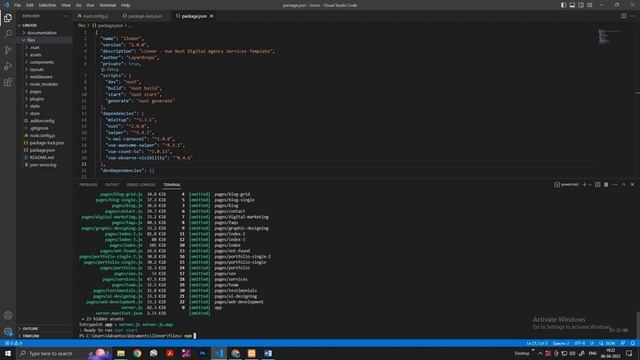Toggle secondary sidebar layout icon in title bar
This screenshot has height=360, width=640.
pyautogui.click(x=581, y=5)
